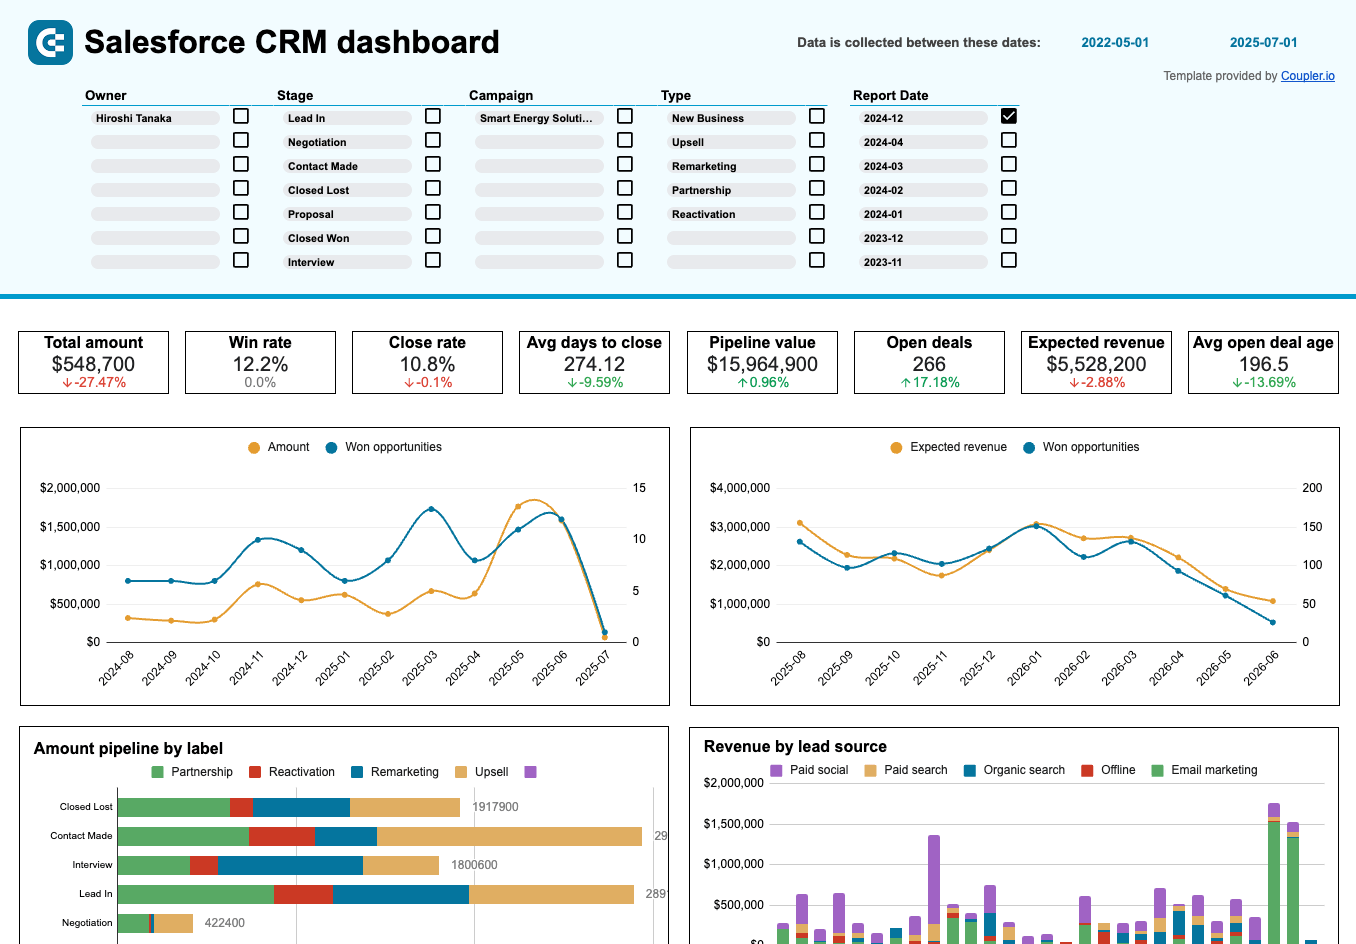Click the Negotiation bar value 422400
This screenshot has width=1356, height=944.
(224, 923)
